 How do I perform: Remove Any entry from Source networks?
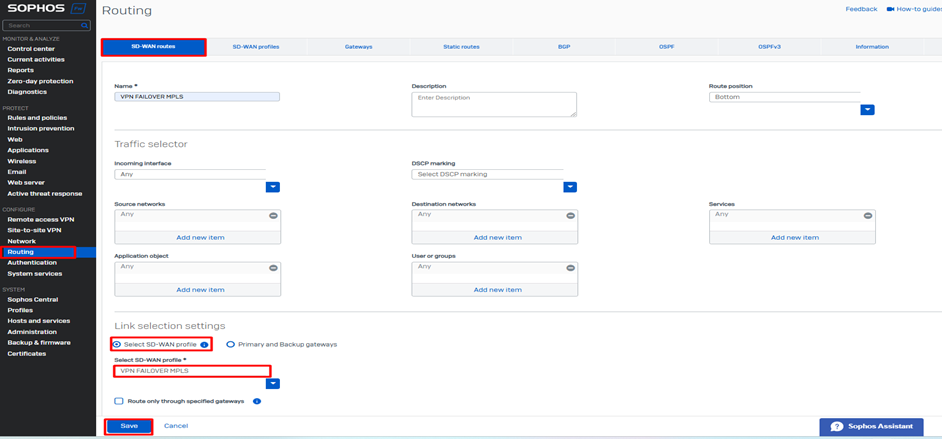coord(273,215)
